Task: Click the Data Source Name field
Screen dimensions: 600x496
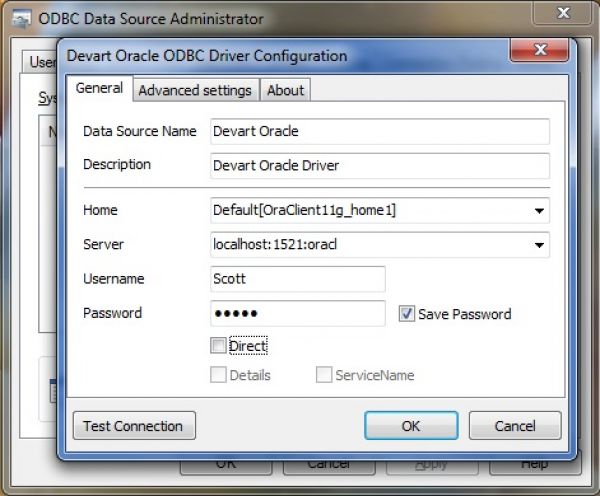Action: click(x=380, y=131)
